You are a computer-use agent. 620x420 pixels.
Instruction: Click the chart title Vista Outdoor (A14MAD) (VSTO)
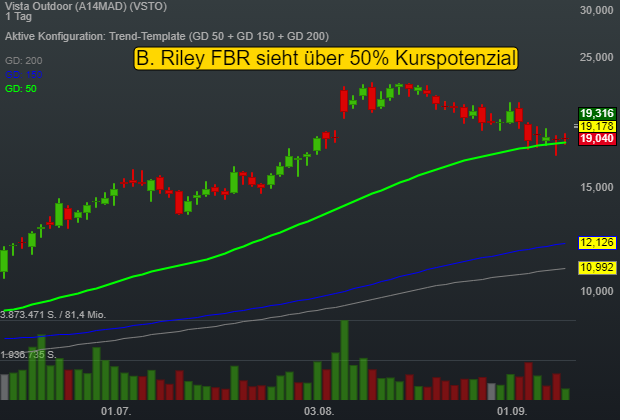pyautogui.click(x=86, y=6)
